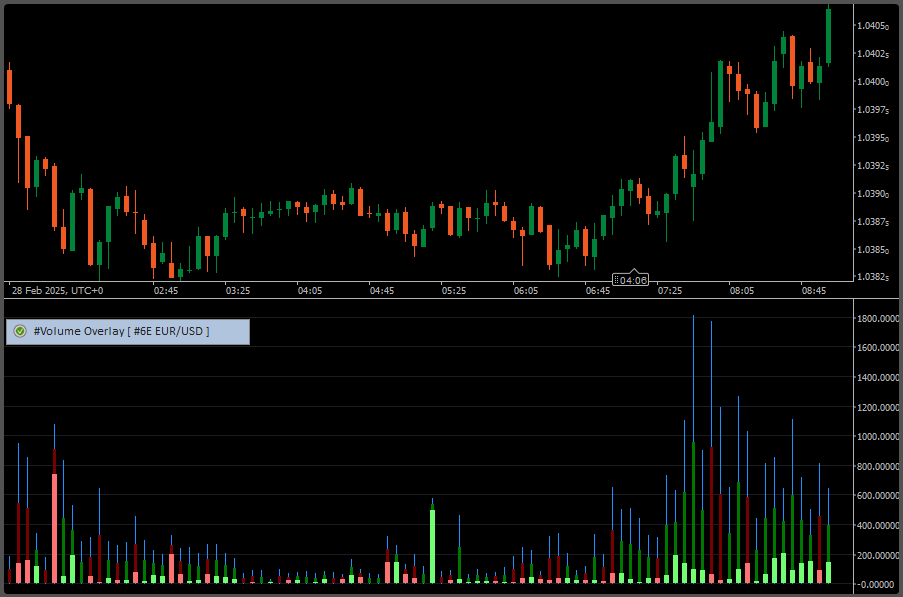Click the 1800.00000 volume scale label
The width and height of the screenshot is (903, 597).
(878, 319)
